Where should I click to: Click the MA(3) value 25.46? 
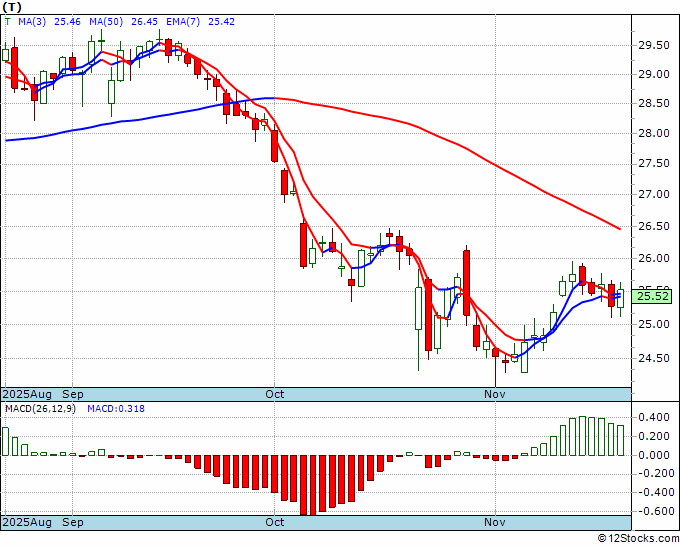(67, 22)
